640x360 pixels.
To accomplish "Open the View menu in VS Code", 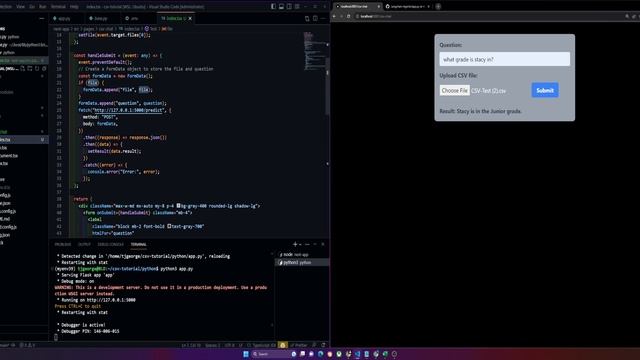I will (x=20, y=7).
